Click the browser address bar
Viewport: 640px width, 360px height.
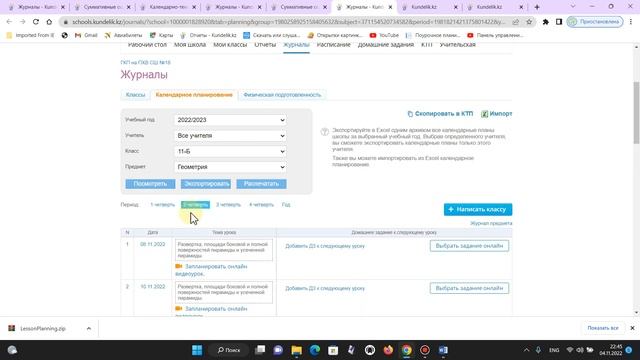288,22
